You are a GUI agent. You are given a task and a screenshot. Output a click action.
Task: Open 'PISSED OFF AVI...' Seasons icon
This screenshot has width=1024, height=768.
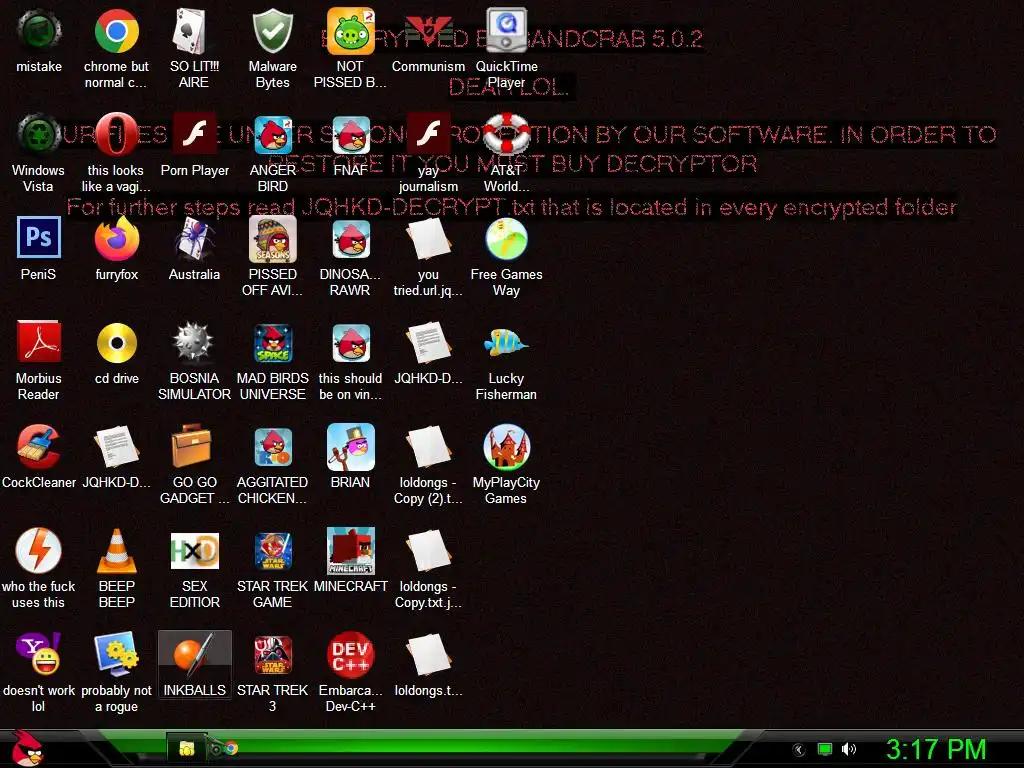[272, 239]
